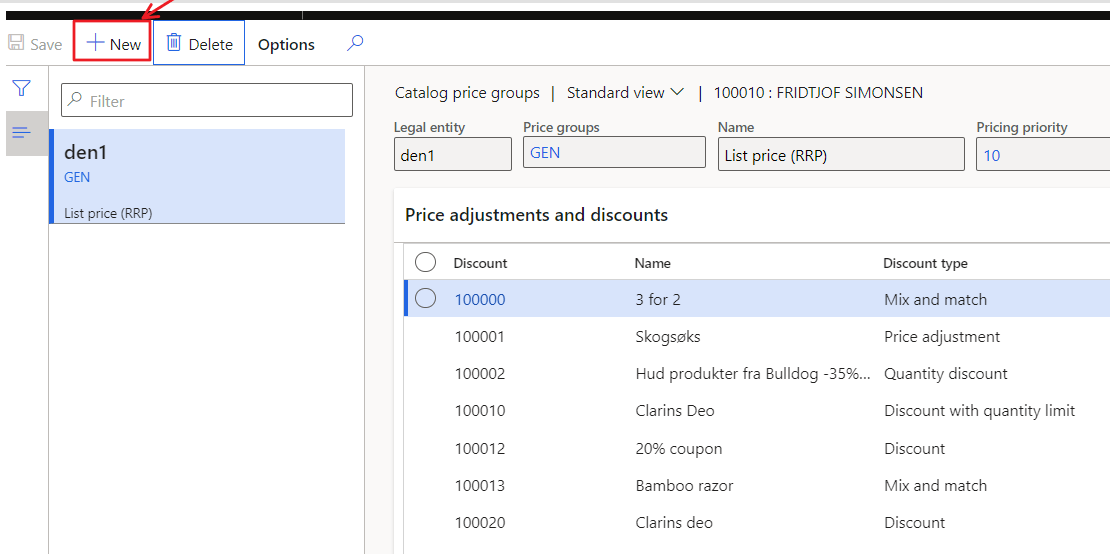Toggle the select-all circle in grid header
1110x554 pixels.
[x=426, y=262]
